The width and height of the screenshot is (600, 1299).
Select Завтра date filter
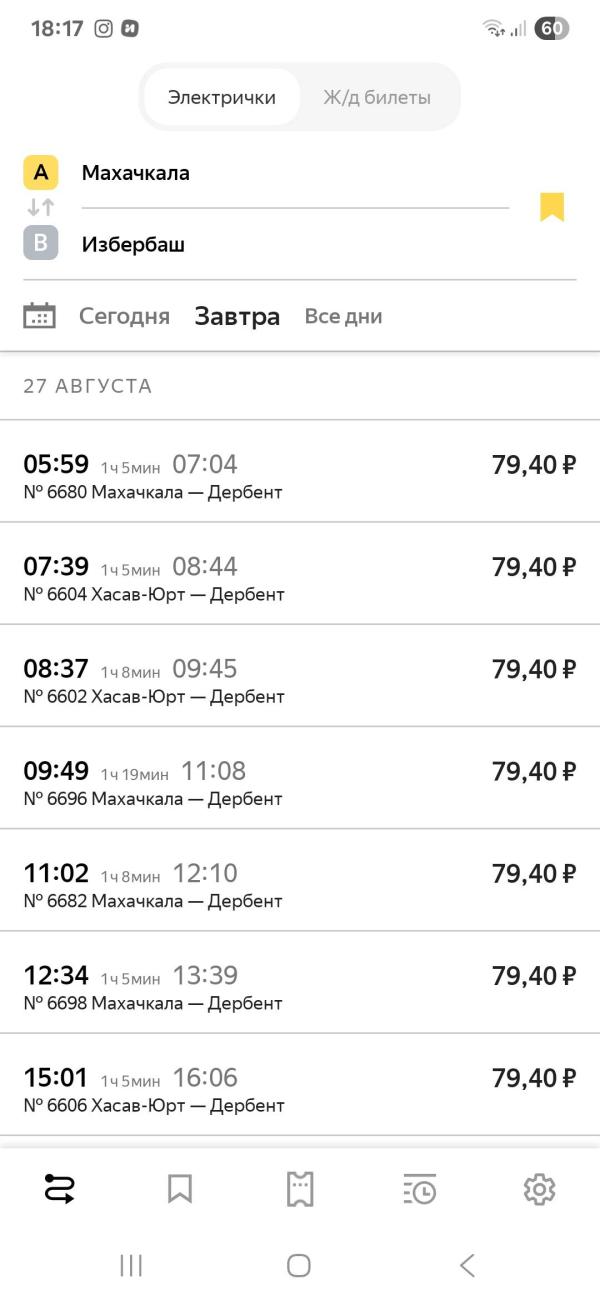[x=237, y=317]
